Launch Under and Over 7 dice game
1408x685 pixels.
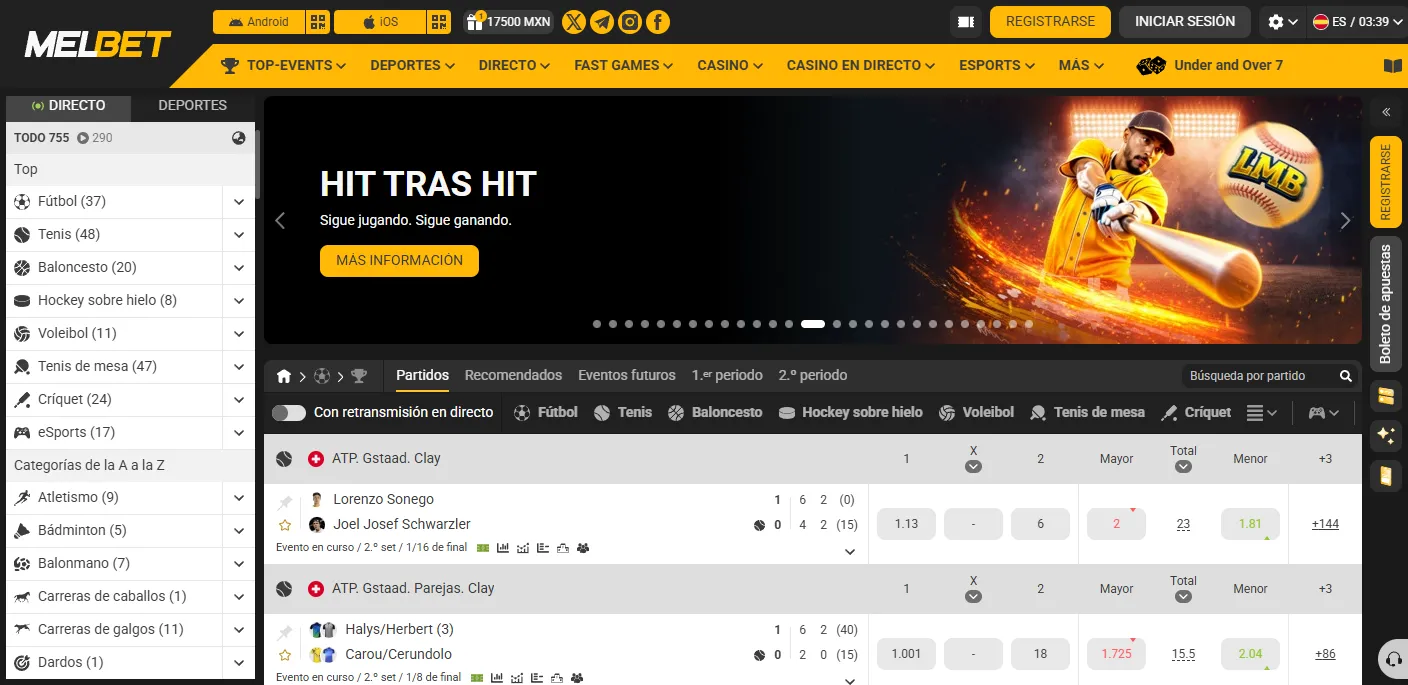[x=1210, y=66]
